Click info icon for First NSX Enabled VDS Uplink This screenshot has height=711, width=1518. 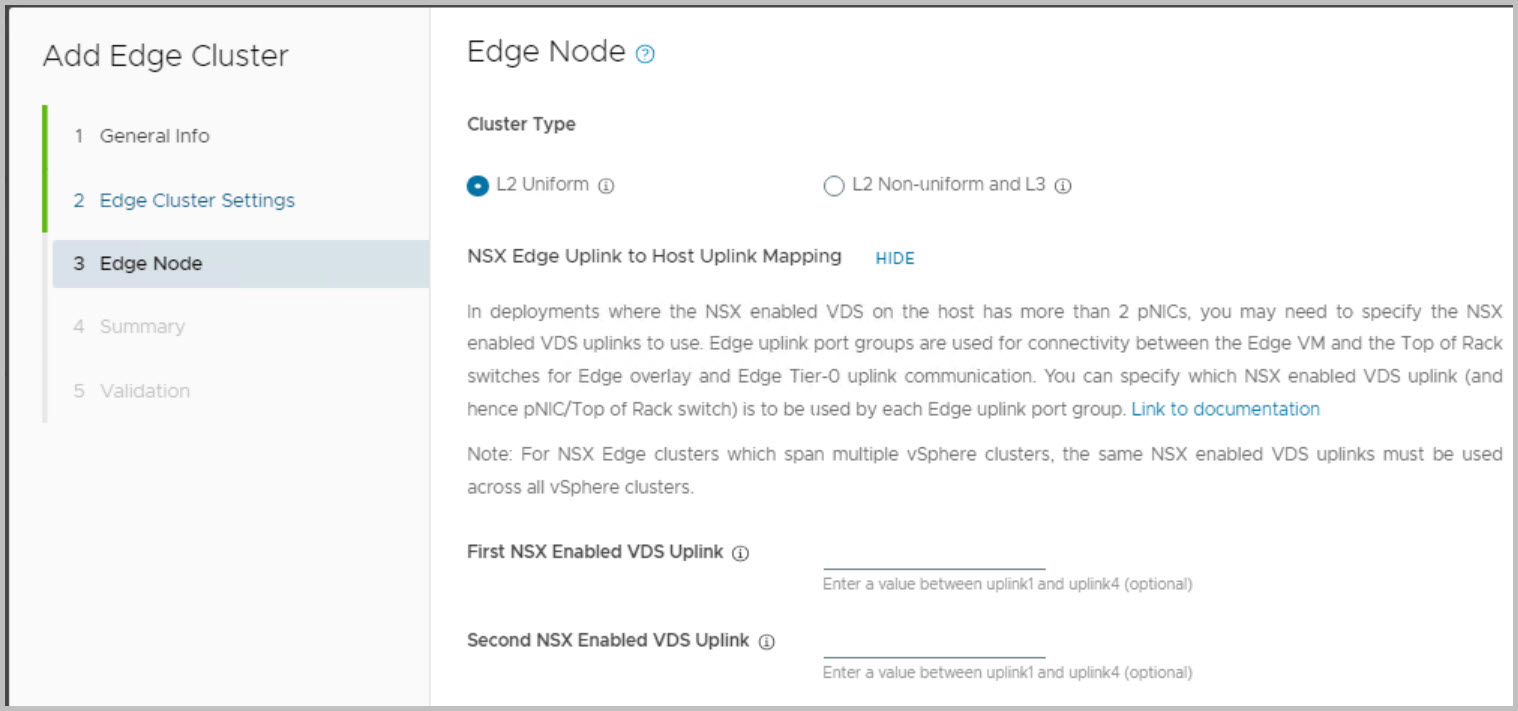tap(740, 553)
